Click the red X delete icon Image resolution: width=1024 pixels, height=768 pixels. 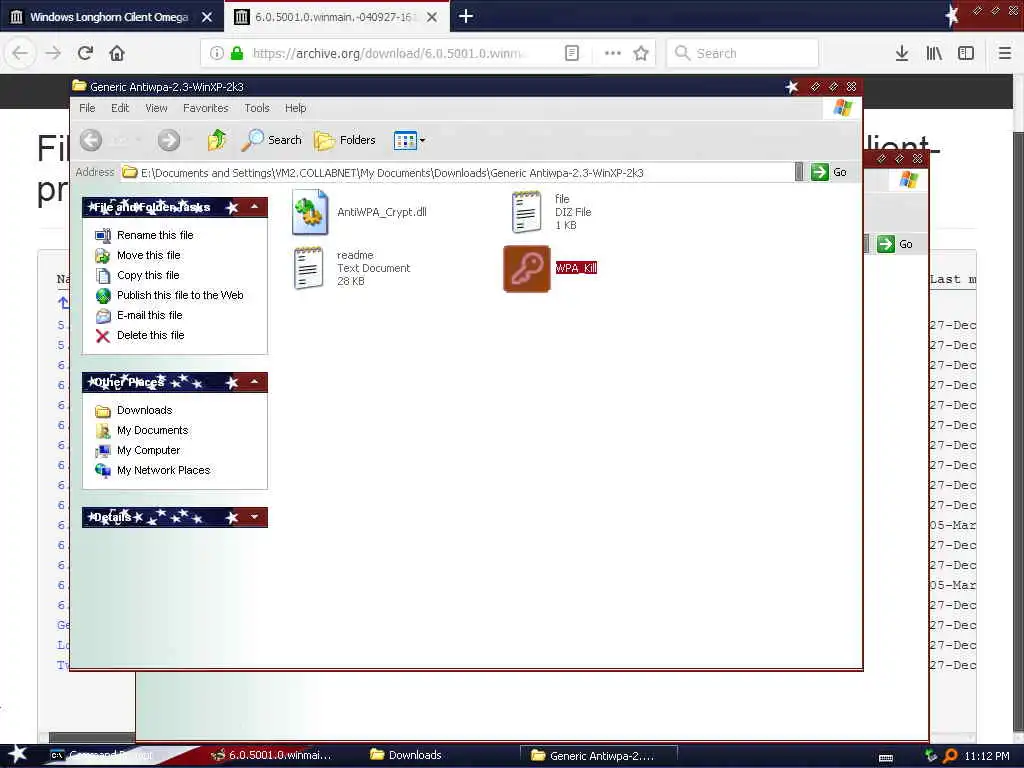click(x=103, y=336)
